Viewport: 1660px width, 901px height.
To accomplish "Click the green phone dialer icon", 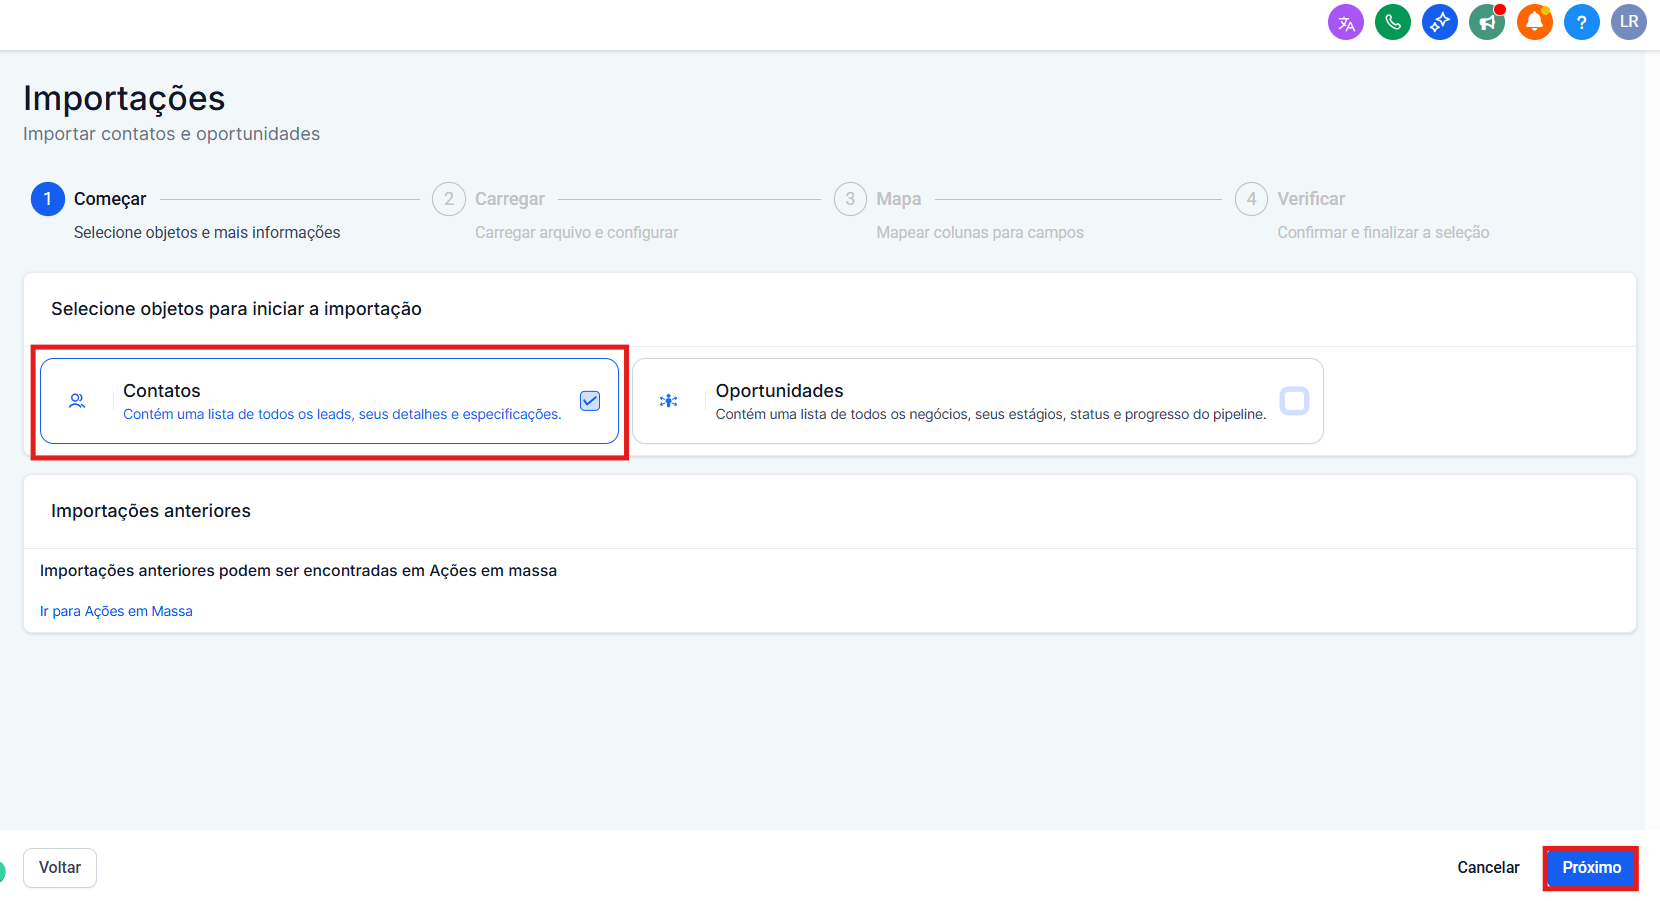I will click(x=1392, y=22).
